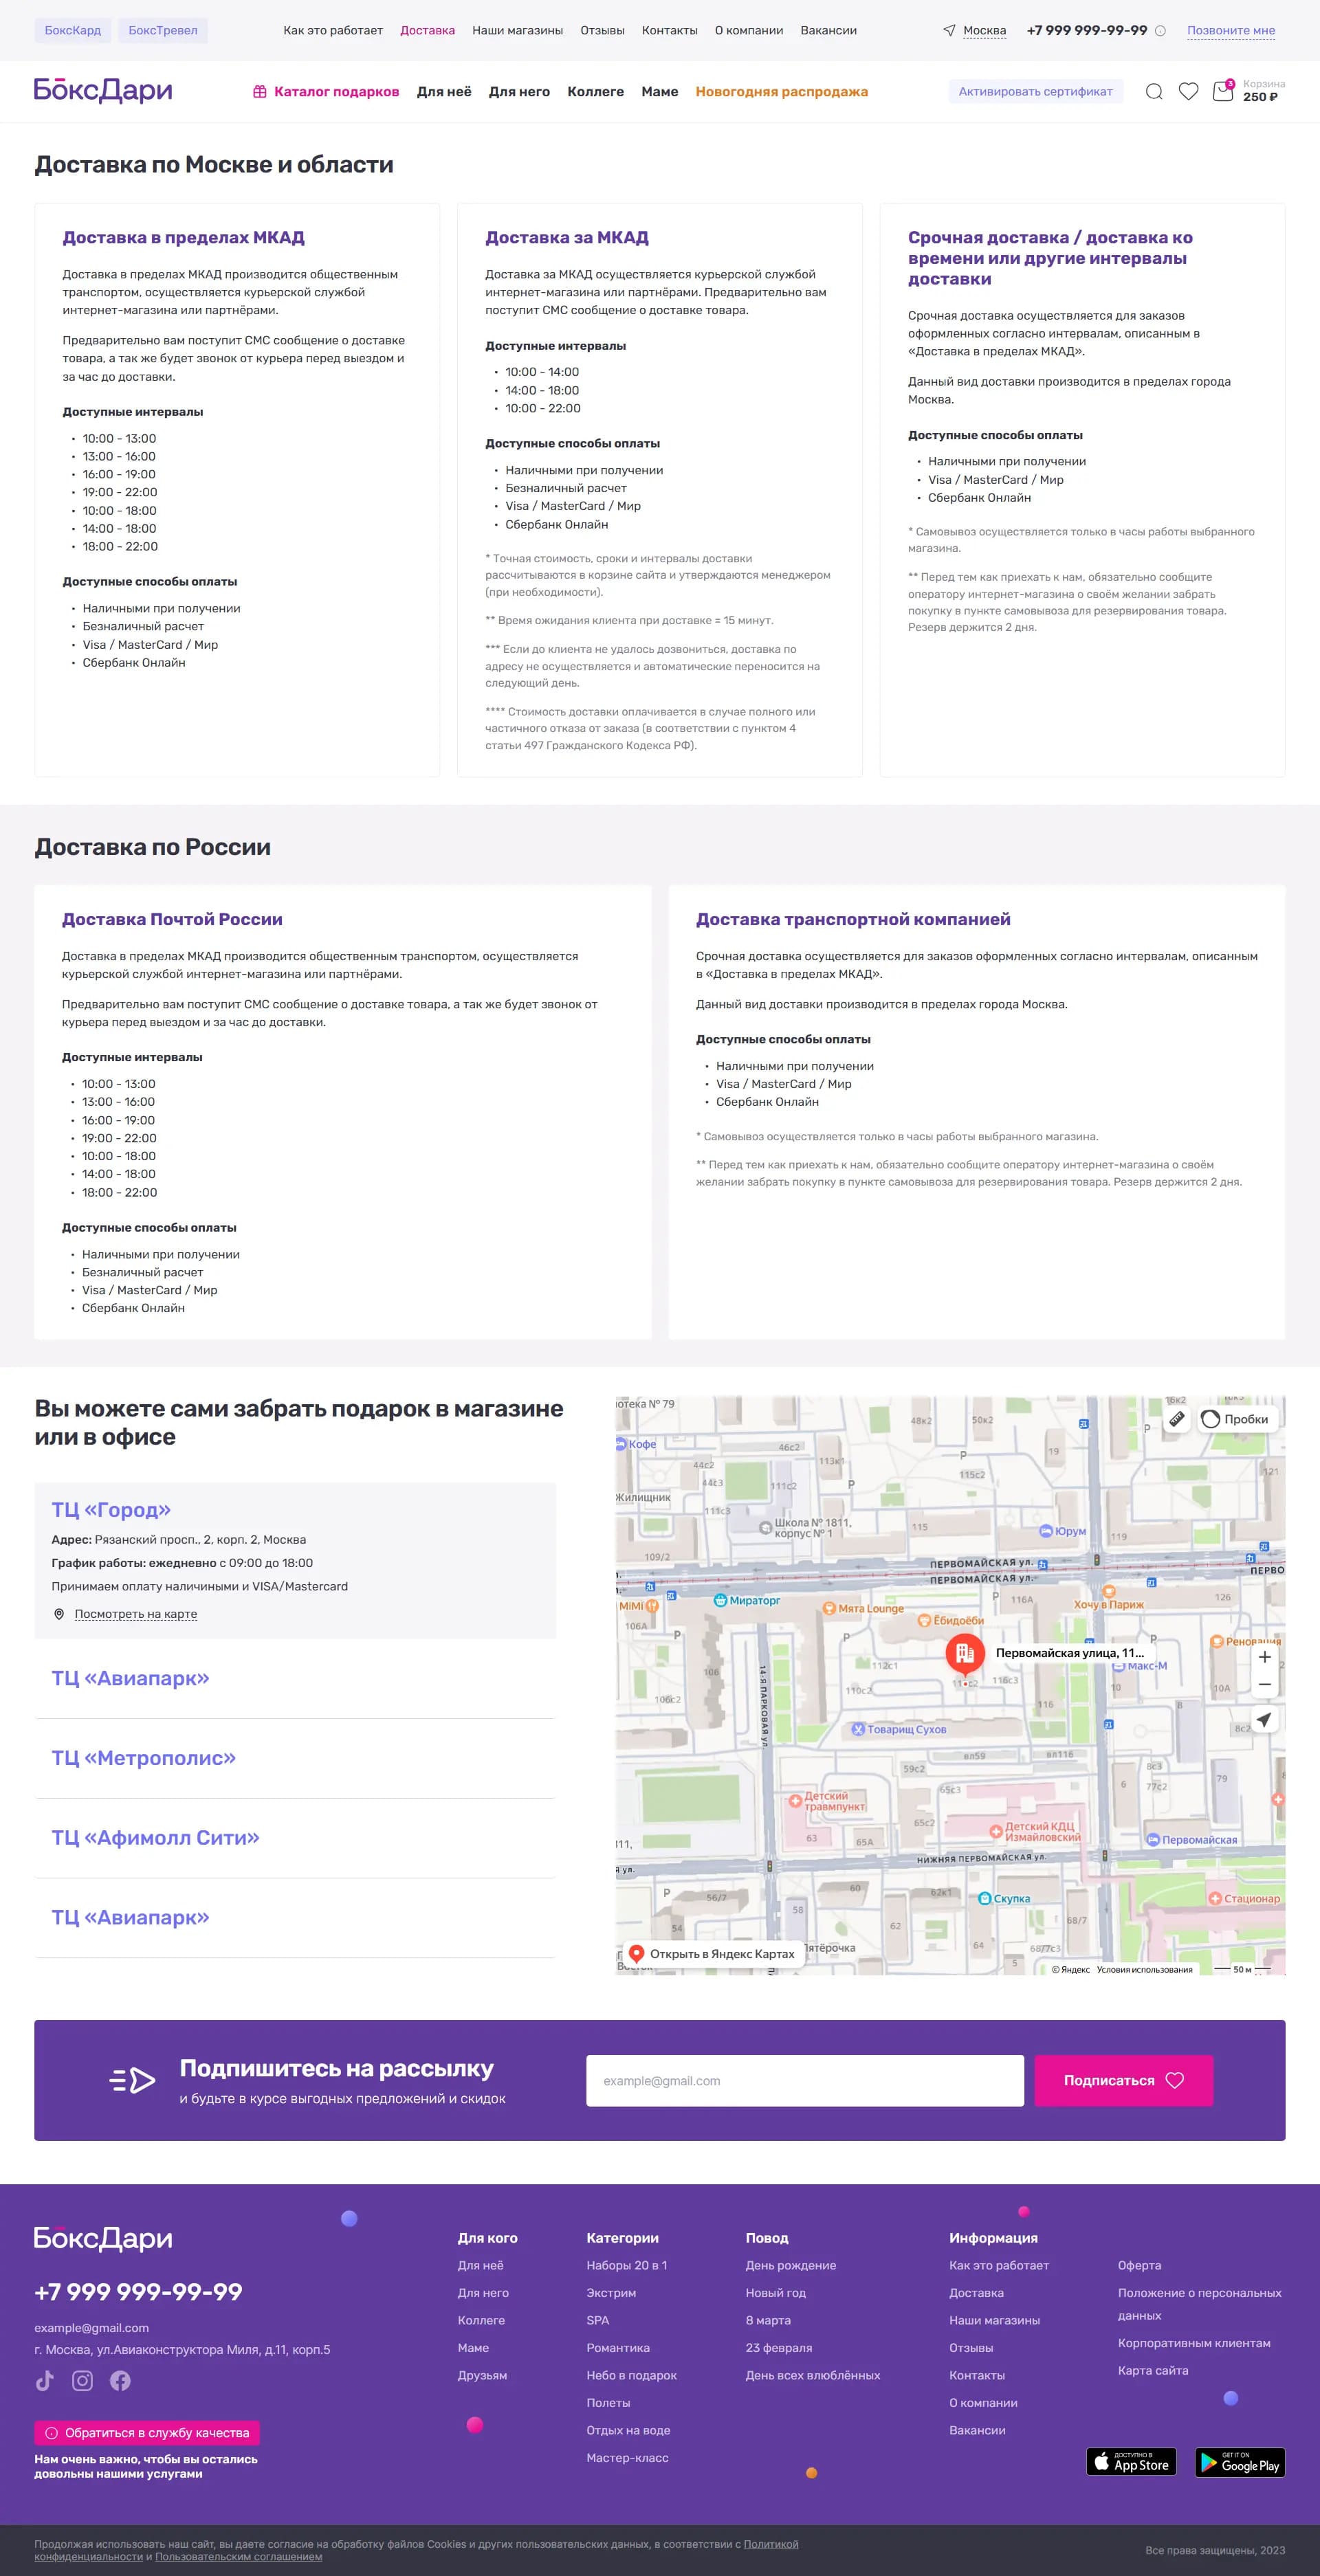Collapse ТЦ «Город» pickup point
The image size is (1320, 2576).
tap(111, 1510)
